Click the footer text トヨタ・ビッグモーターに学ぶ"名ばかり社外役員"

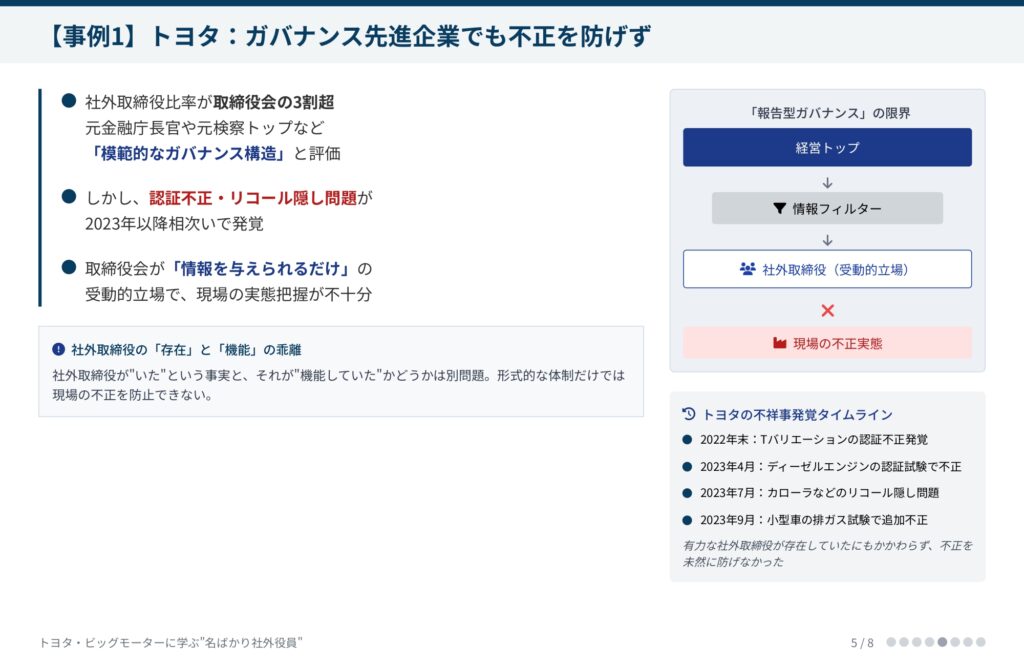(x=170, y=643)
